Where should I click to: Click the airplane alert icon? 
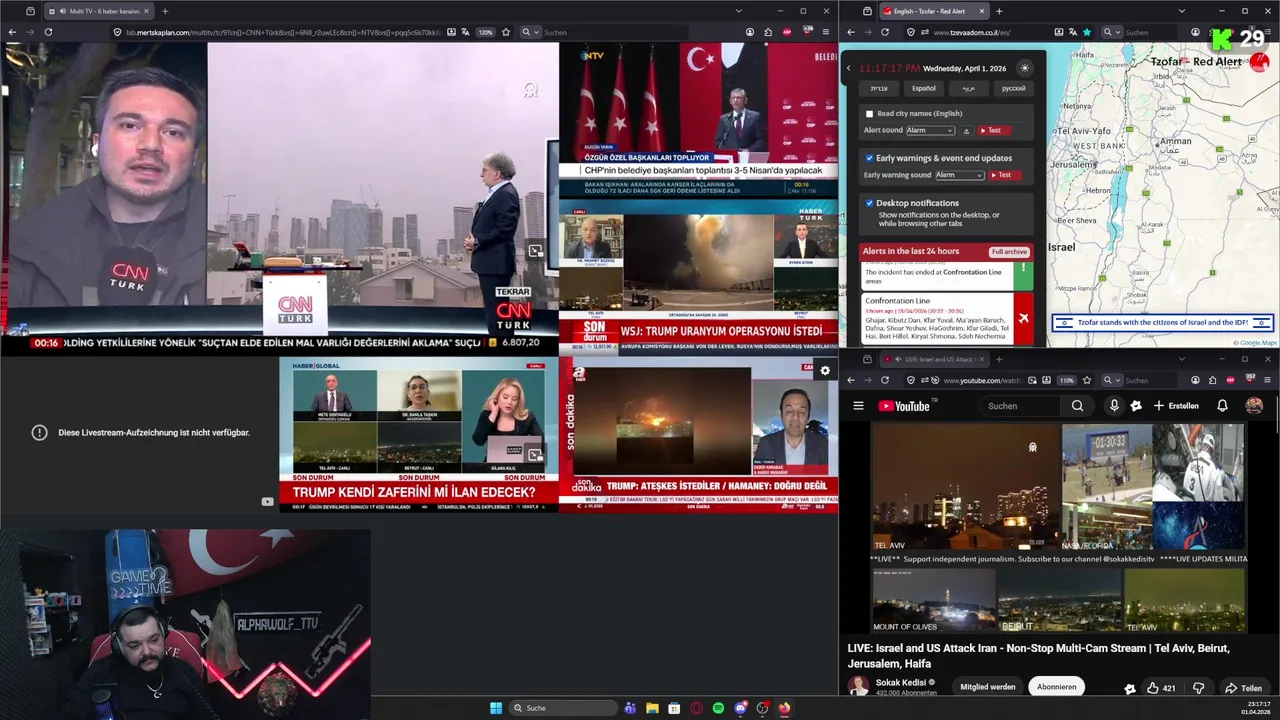pyautogui.click(x=1023, y=318)
